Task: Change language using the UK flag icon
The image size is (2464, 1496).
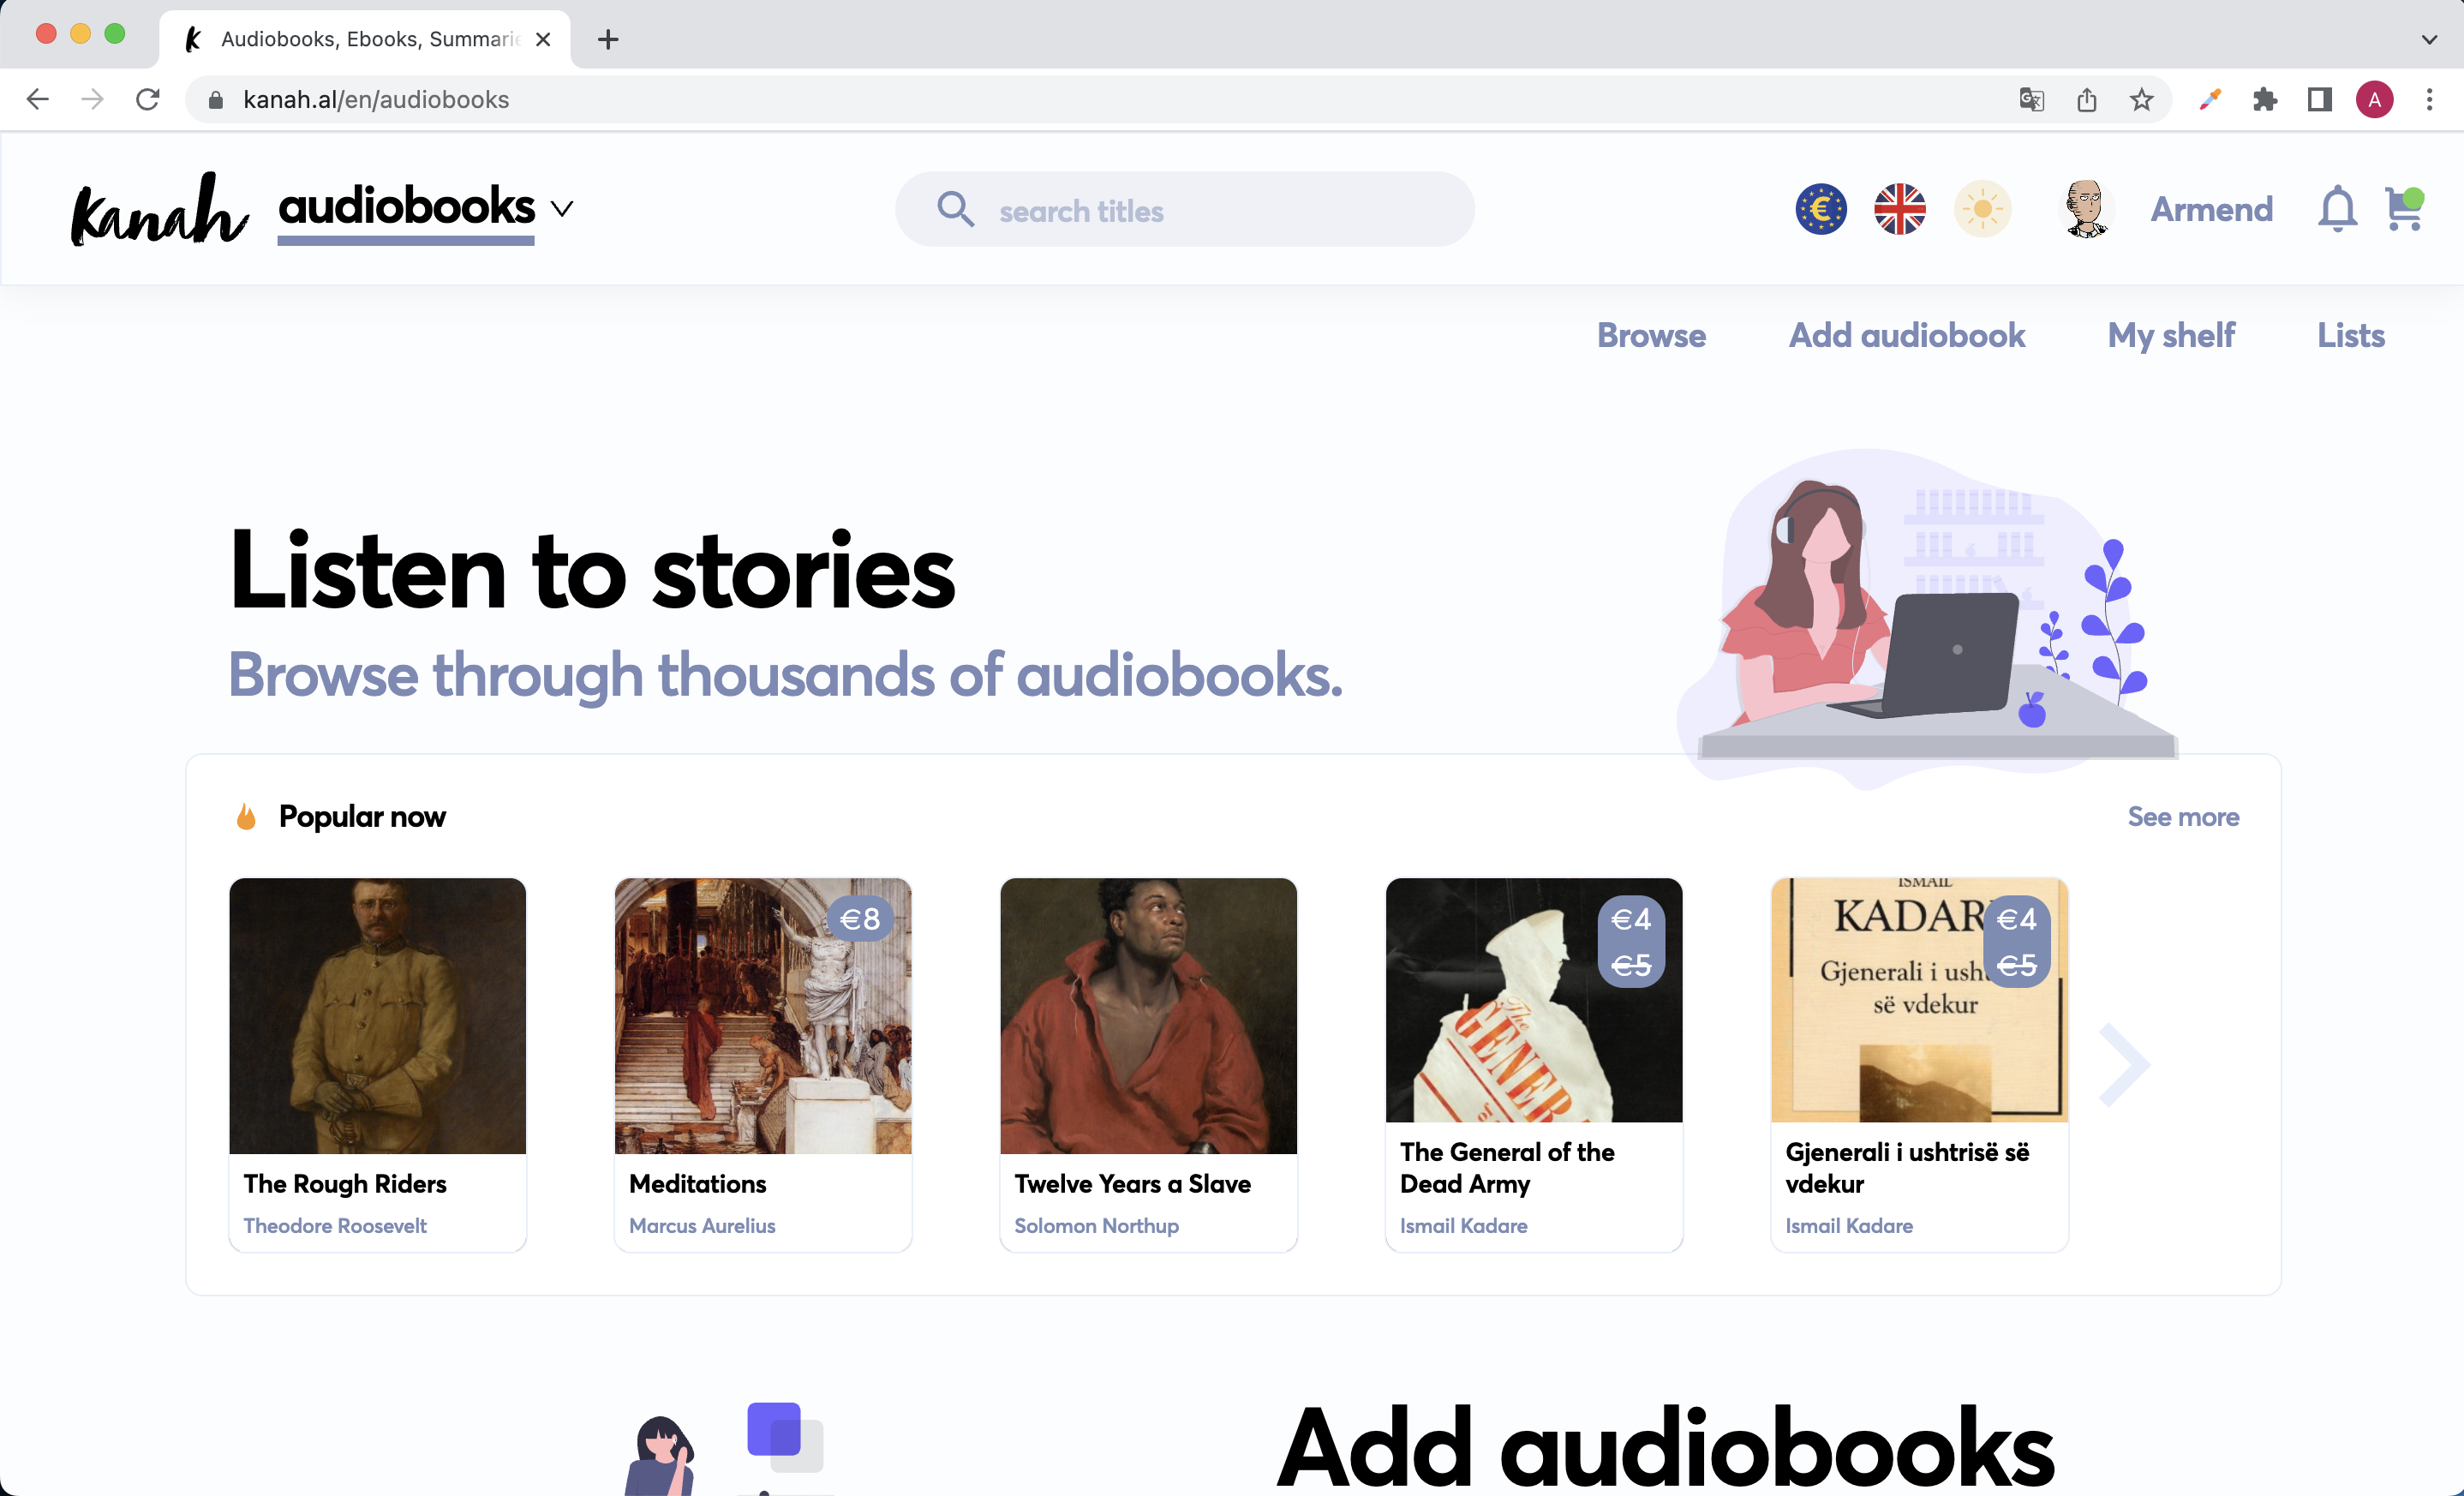Action: tap(1900, 210)
